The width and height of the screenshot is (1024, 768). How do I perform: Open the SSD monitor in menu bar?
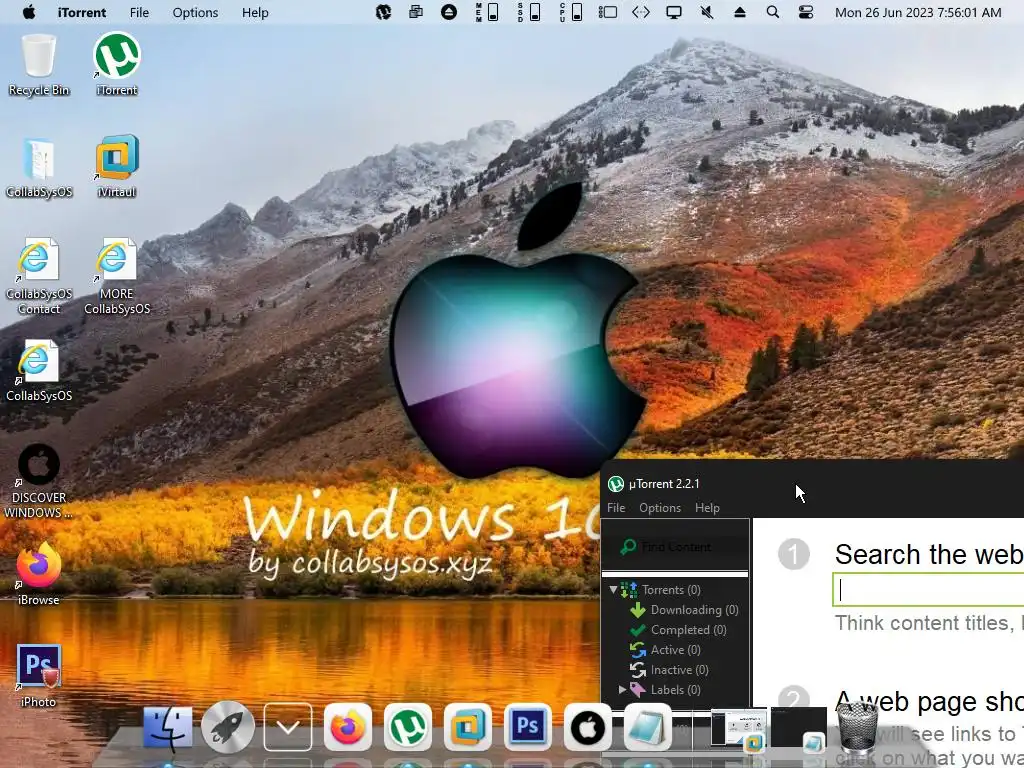(529, 12)
